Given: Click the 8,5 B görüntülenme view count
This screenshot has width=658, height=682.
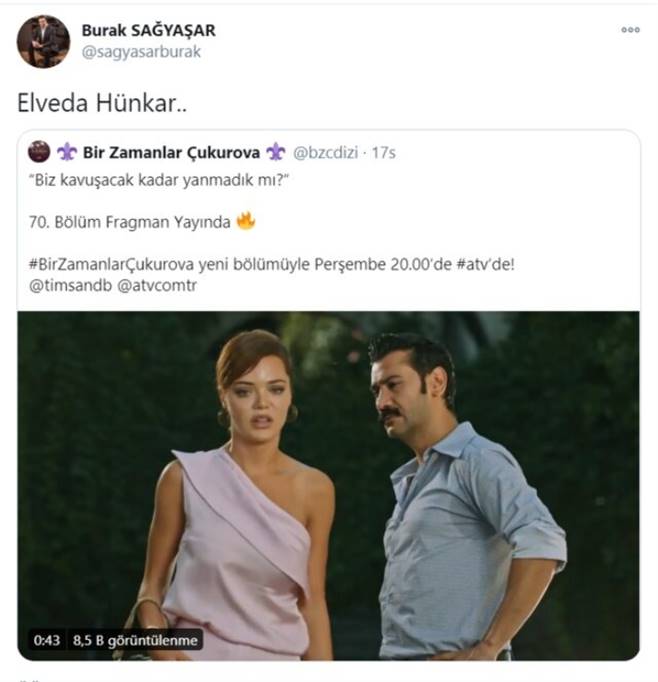Looking at the screenshot, I should 135,640.
